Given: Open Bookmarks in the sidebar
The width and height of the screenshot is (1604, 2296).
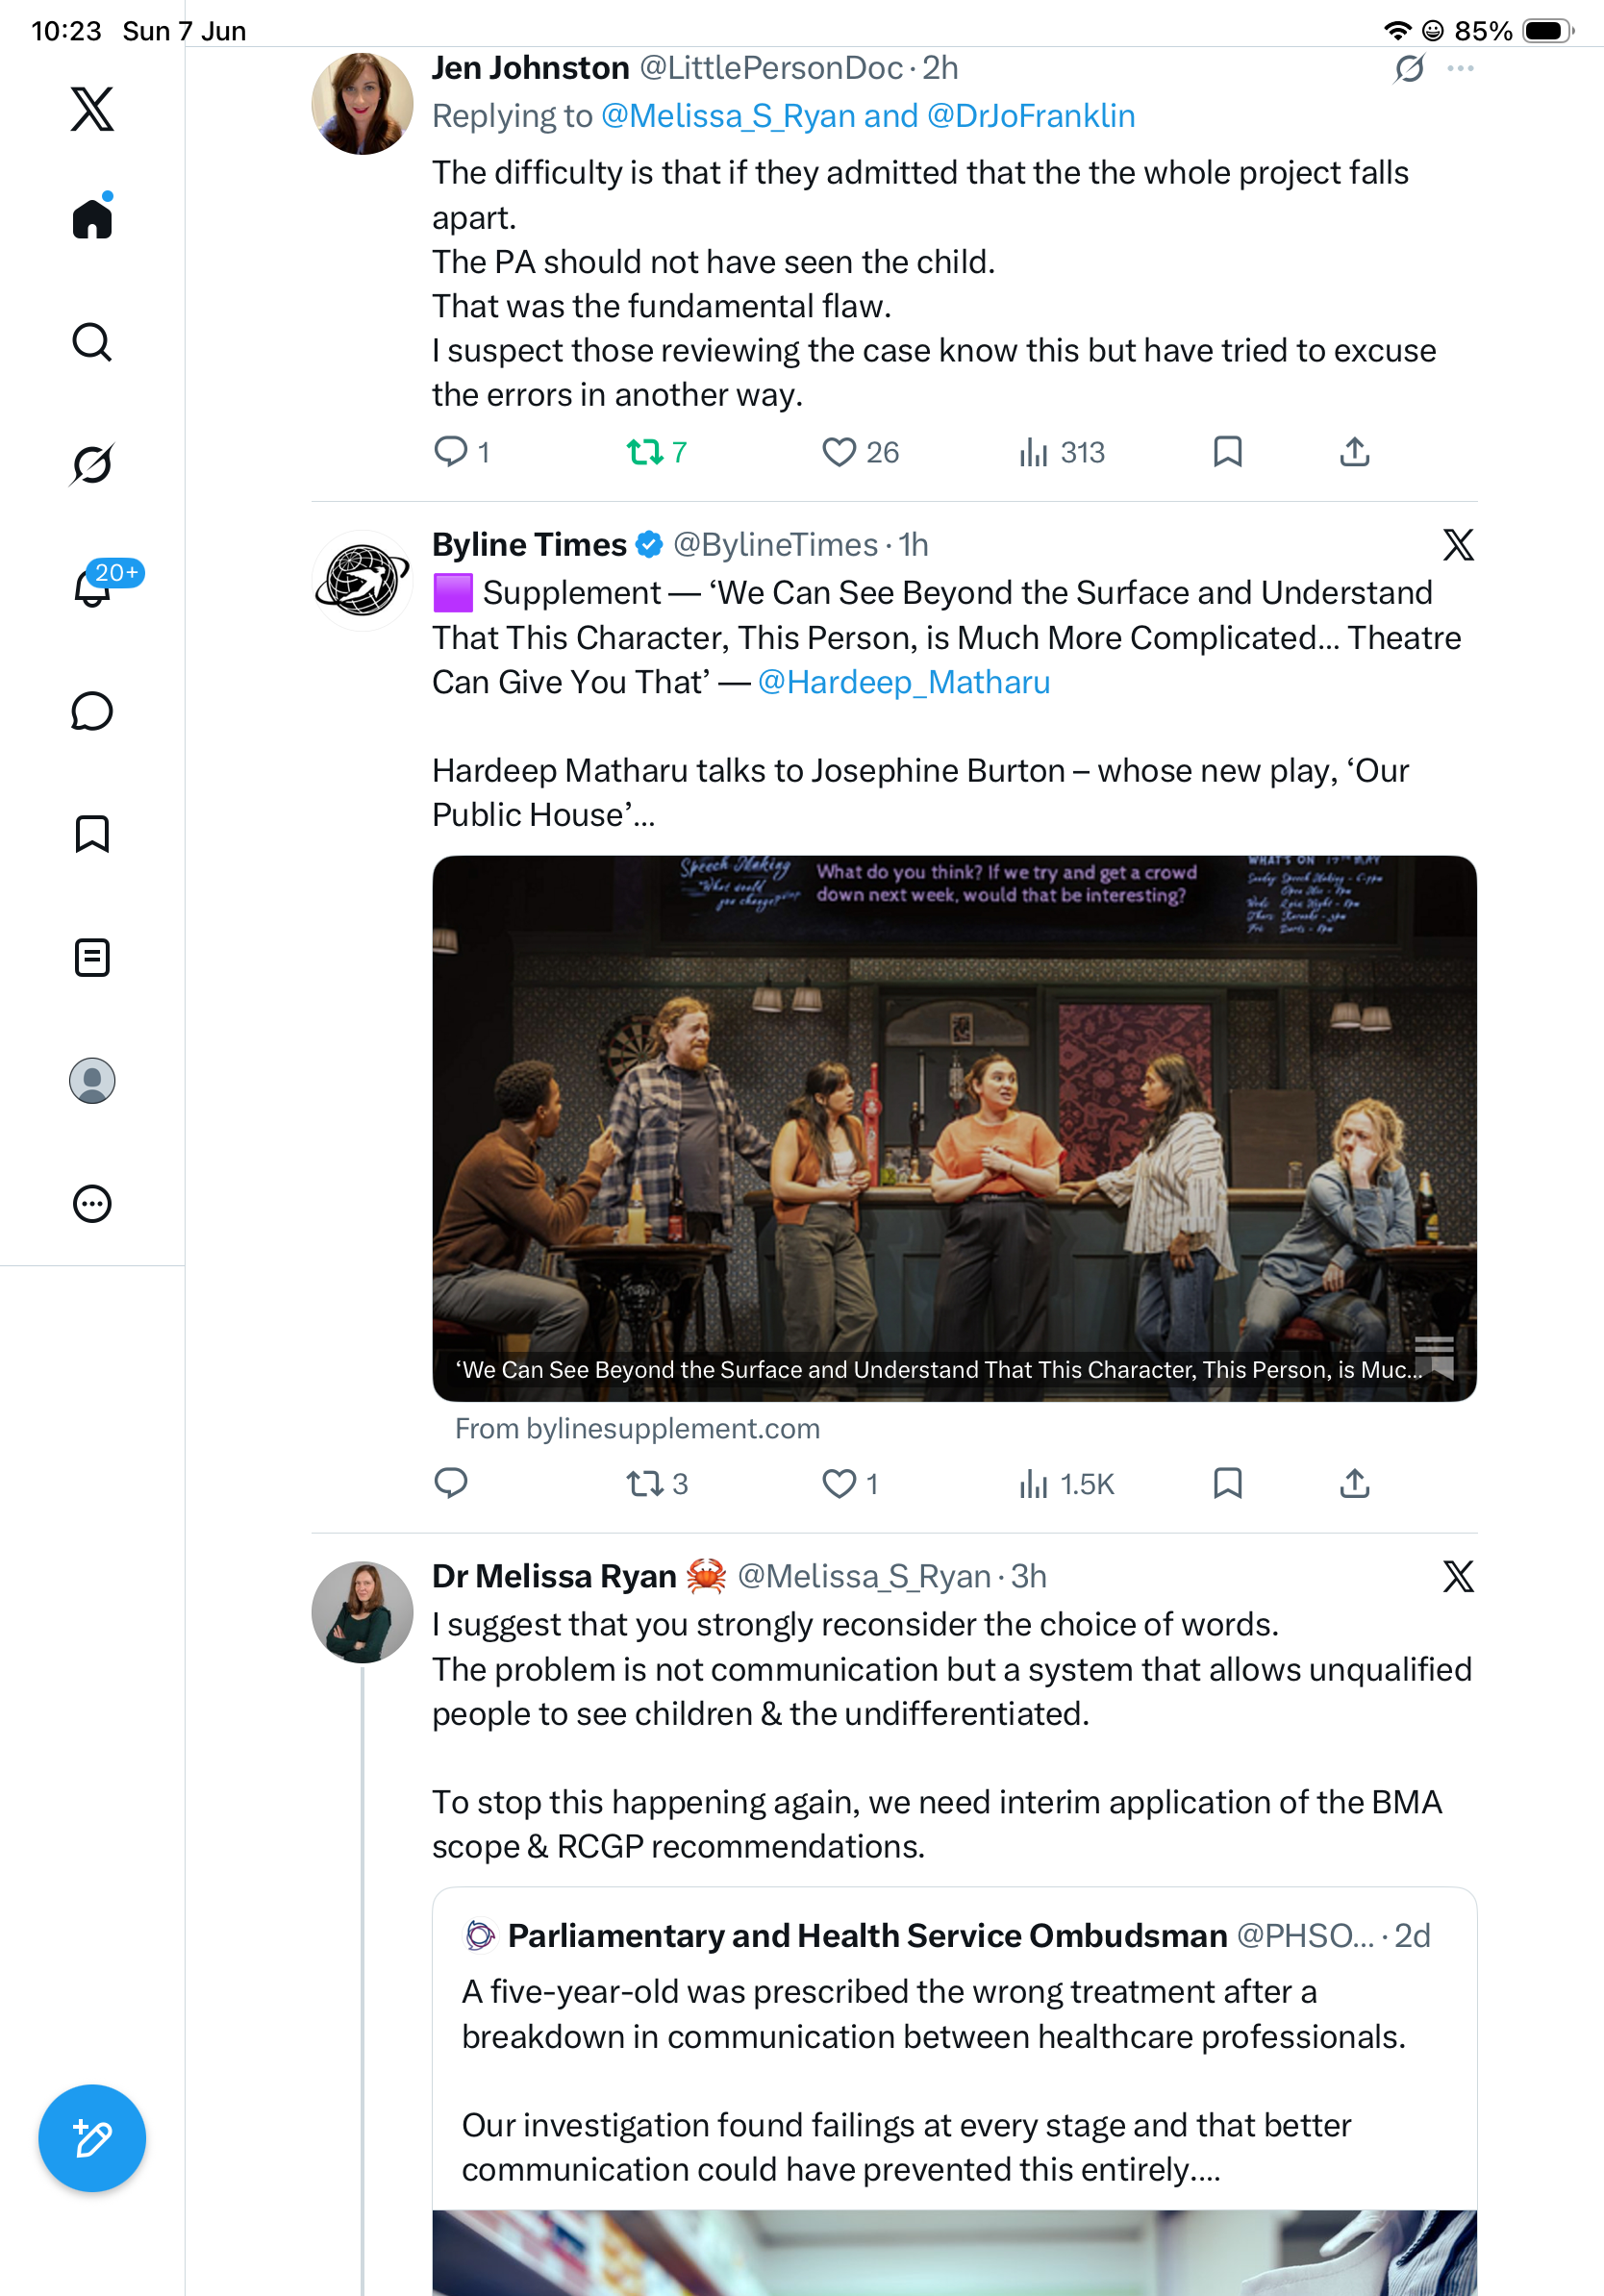Looking at the screenshot, I should click(92, 834).
